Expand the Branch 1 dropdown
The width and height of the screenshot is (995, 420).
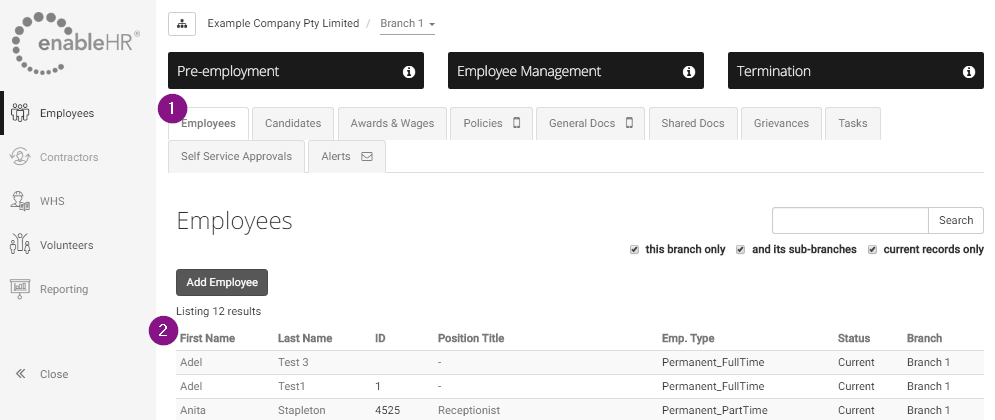click(x=407, y=24)
